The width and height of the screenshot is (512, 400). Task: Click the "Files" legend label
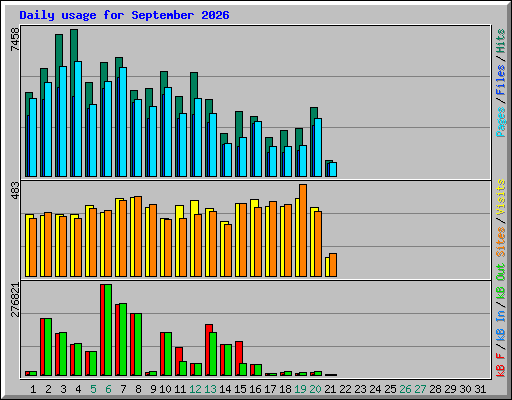pyautogui.click(x=501, y=80)
